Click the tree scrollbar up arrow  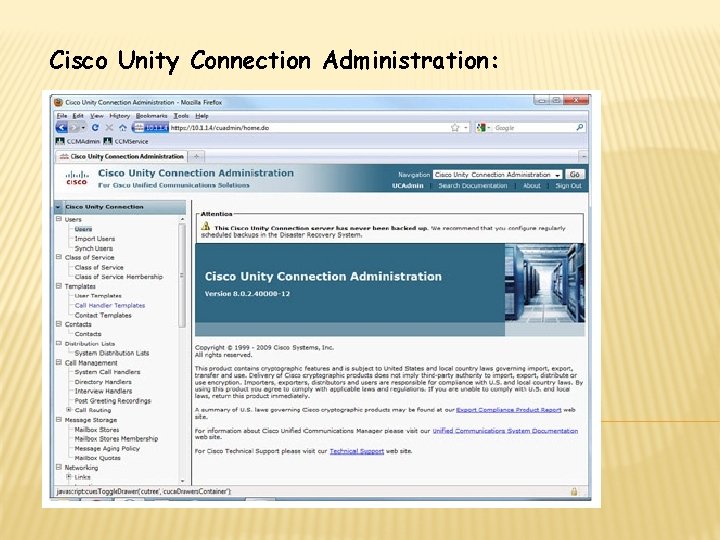coord(182,219)
